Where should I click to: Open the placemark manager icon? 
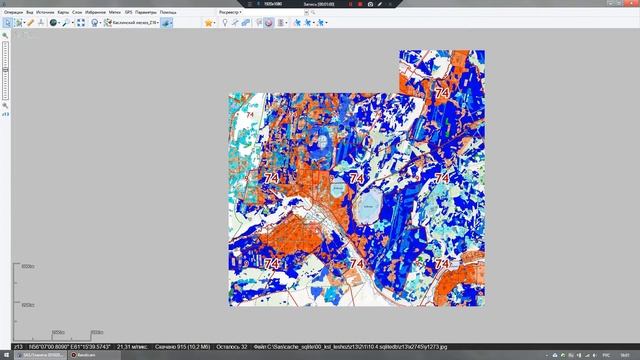pyautogui.click(x=269, y=23)
